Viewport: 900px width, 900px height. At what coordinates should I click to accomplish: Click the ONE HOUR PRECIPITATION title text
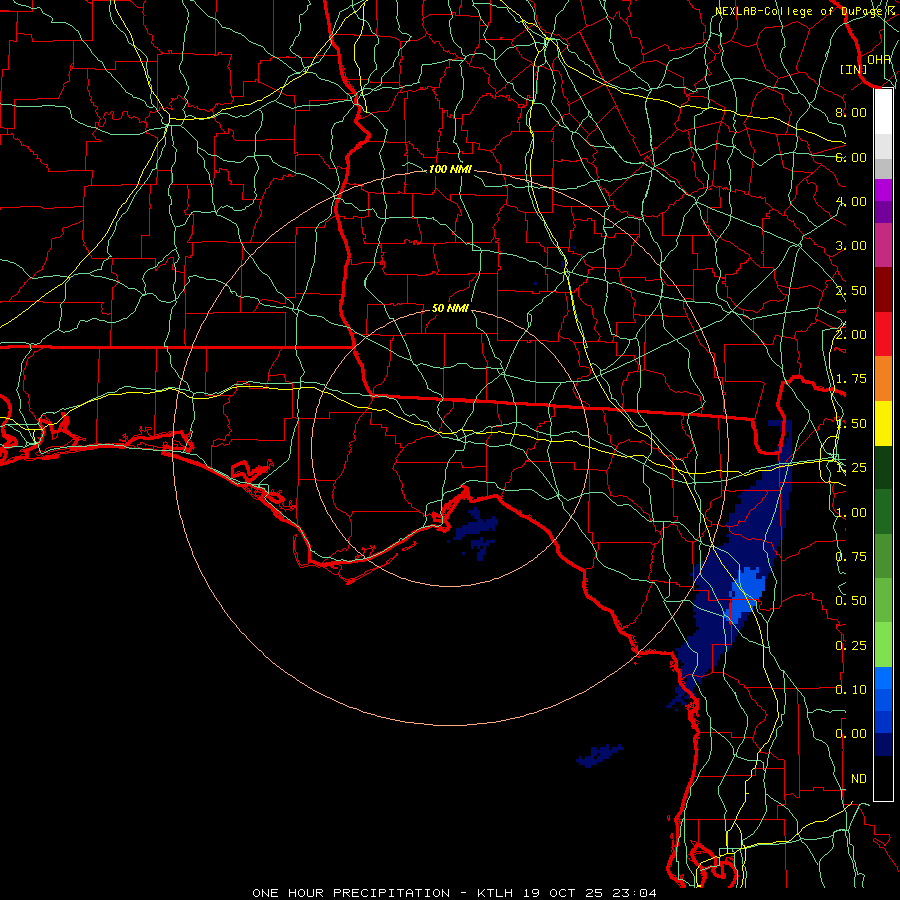(351, 893)
